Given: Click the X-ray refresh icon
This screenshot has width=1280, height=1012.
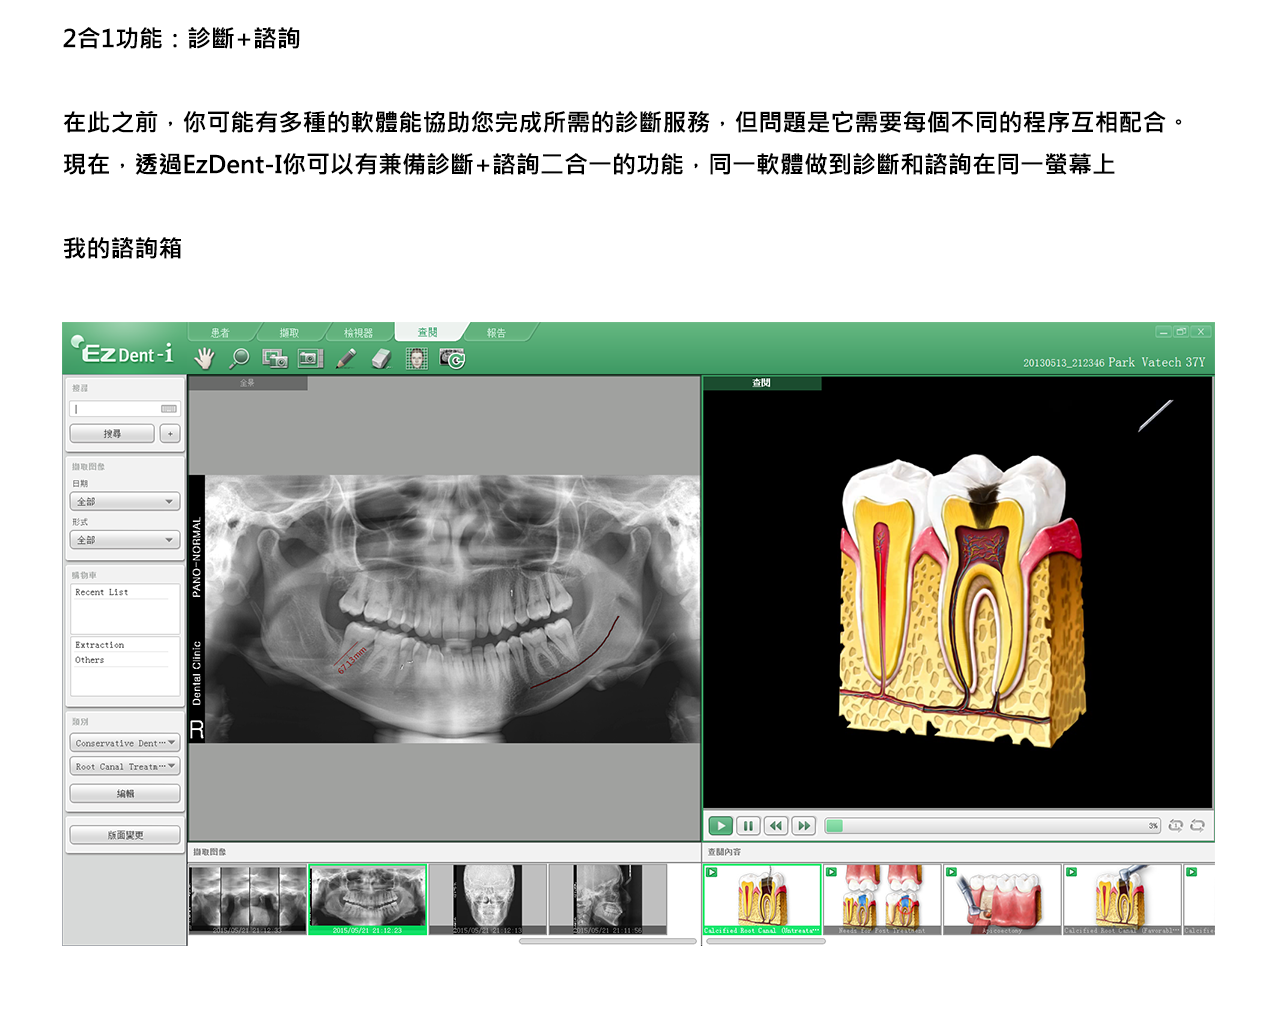Looking at the screenshot, I should tap(452, 358).
